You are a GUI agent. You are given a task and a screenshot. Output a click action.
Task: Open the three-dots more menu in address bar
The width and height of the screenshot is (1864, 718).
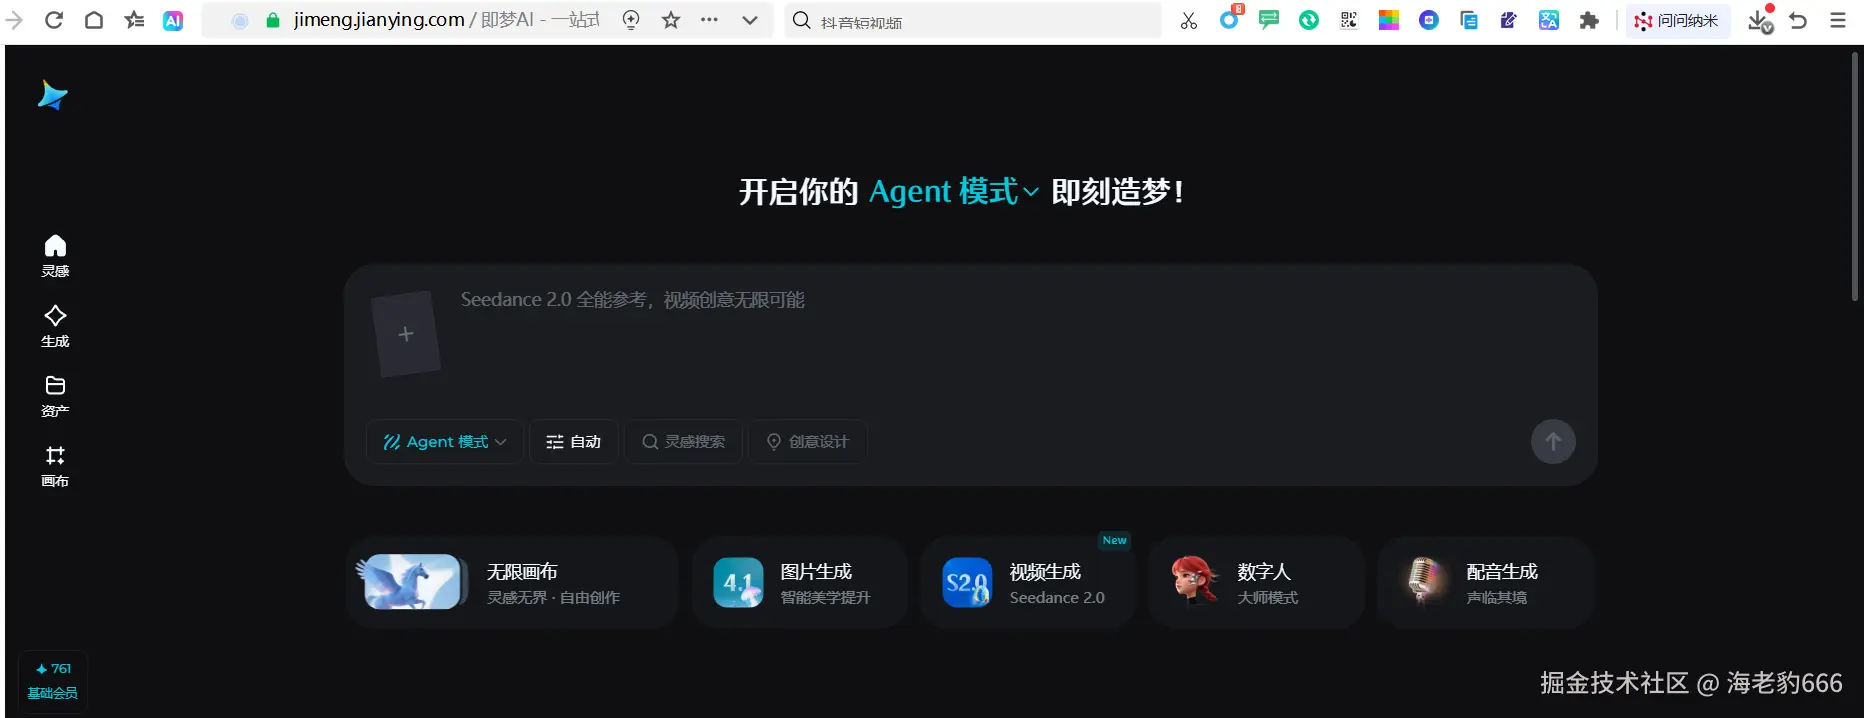click(x=709, y=20)
